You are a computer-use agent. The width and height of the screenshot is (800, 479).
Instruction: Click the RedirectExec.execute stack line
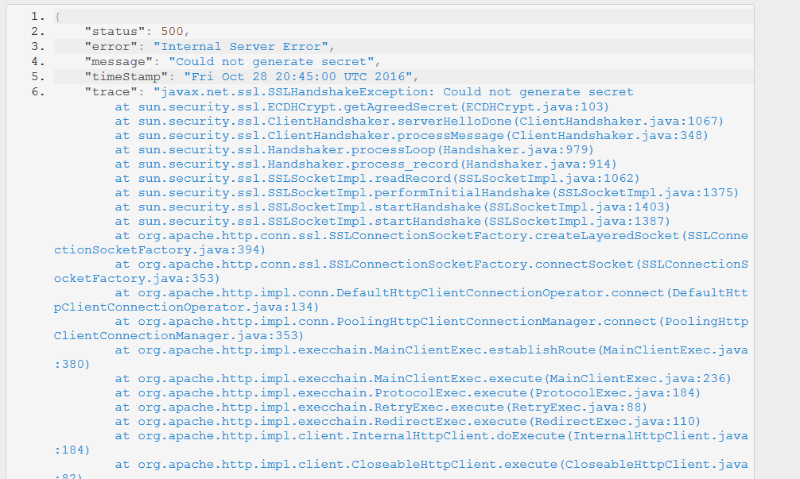coord(408,421)
